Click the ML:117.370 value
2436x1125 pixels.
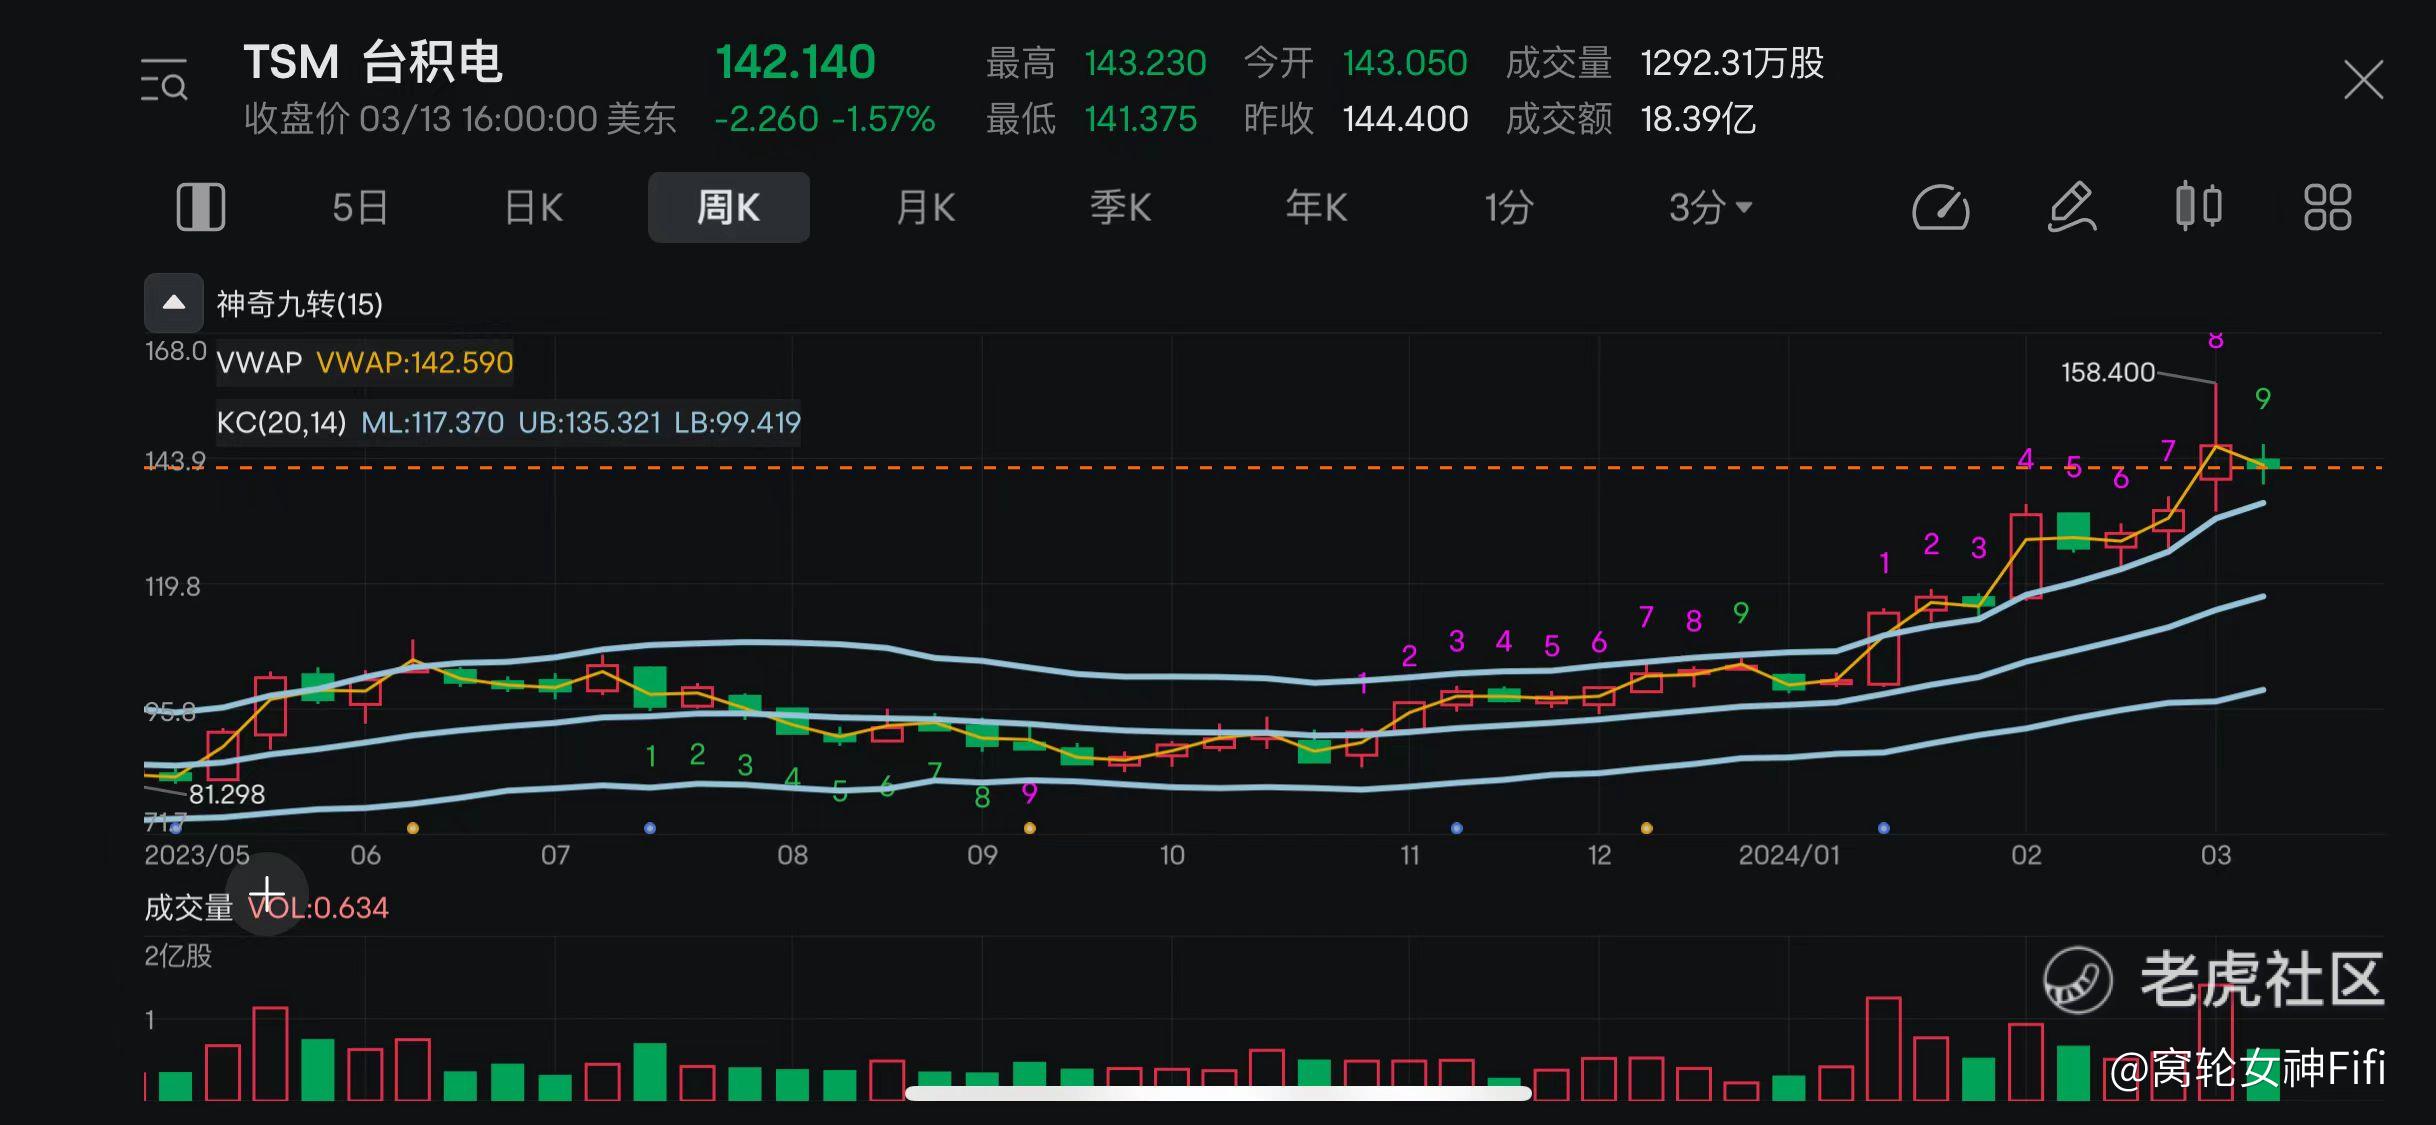pos(432,422)
